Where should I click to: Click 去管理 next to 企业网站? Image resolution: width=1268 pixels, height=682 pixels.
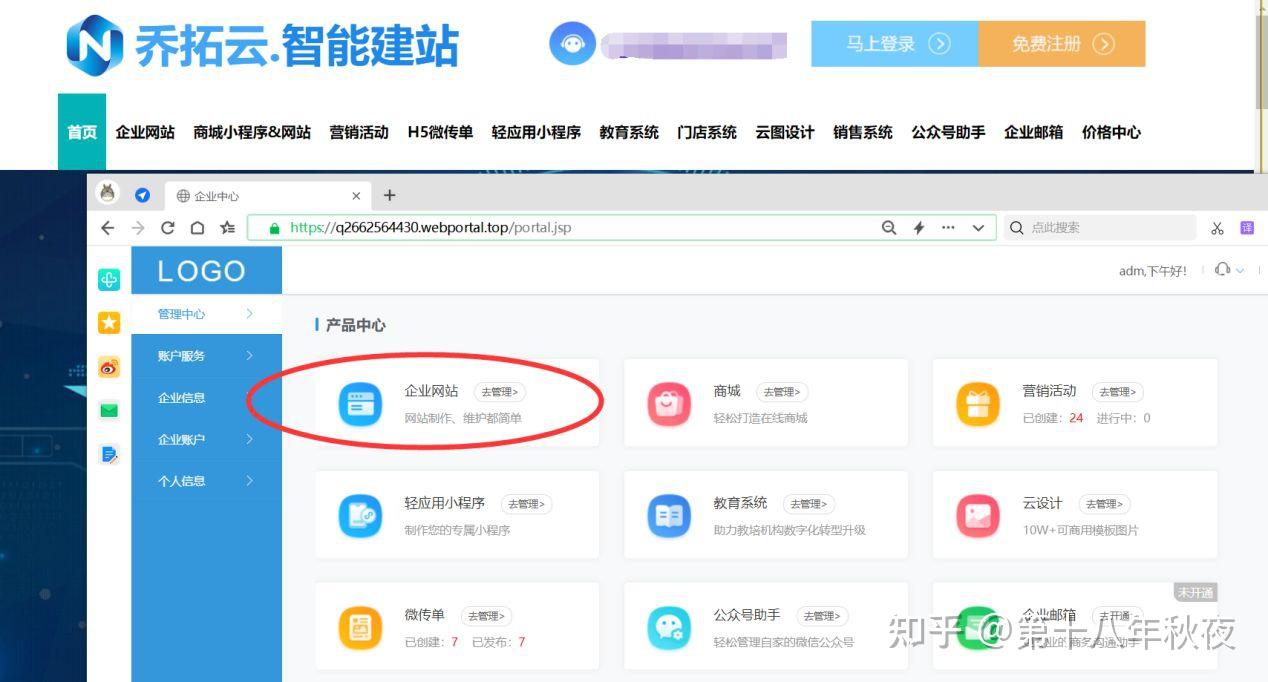tap(501, 392)
